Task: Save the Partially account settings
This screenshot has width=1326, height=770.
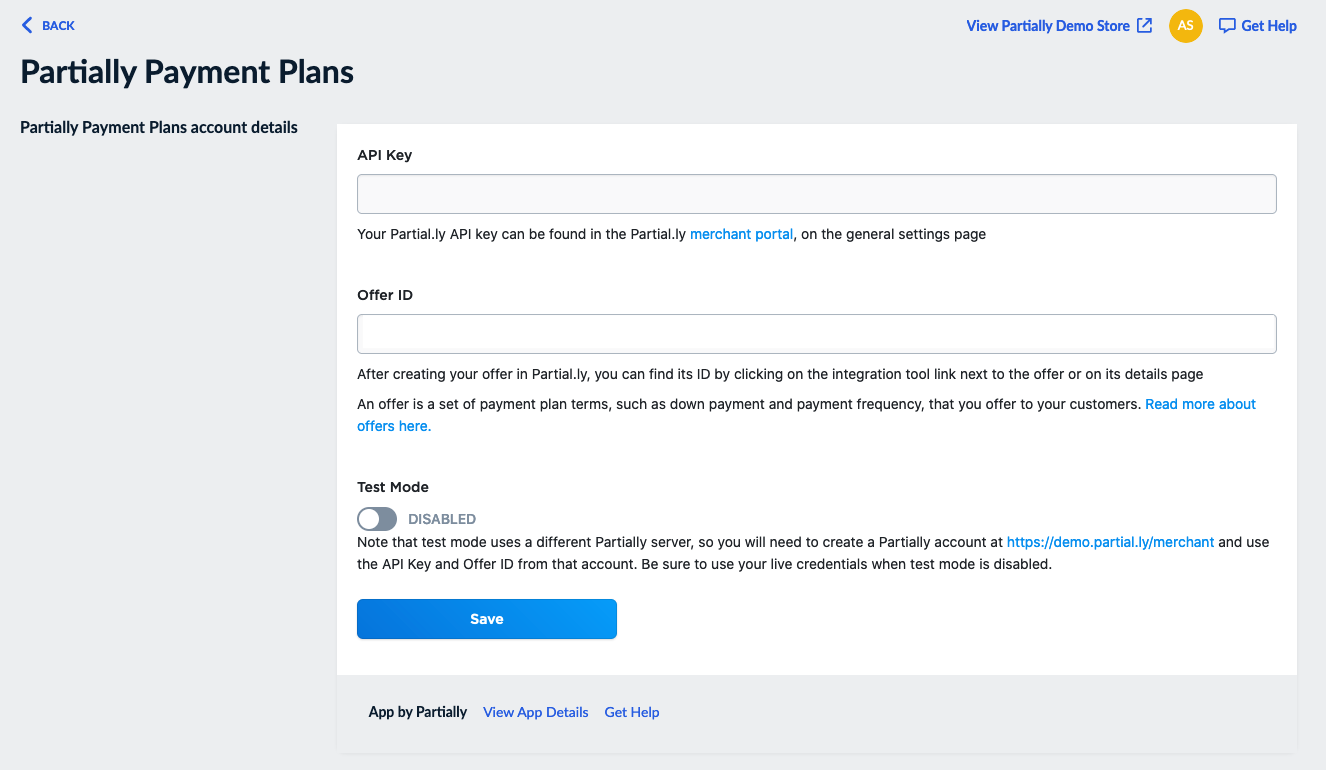Action: point(487,619)
